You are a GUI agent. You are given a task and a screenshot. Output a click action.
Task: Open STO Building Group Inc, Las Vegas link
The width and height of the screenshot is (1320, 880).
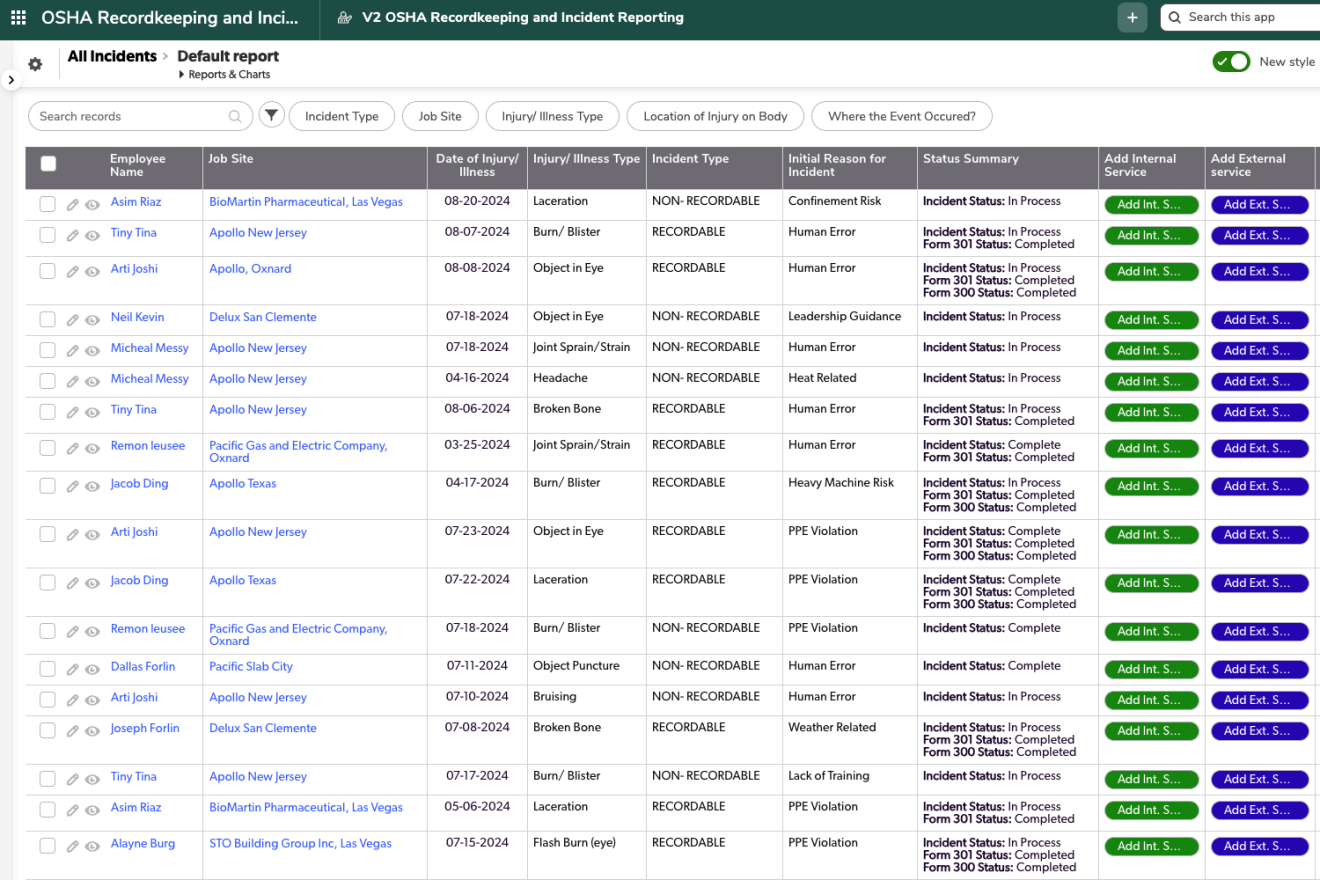point(300,844)
